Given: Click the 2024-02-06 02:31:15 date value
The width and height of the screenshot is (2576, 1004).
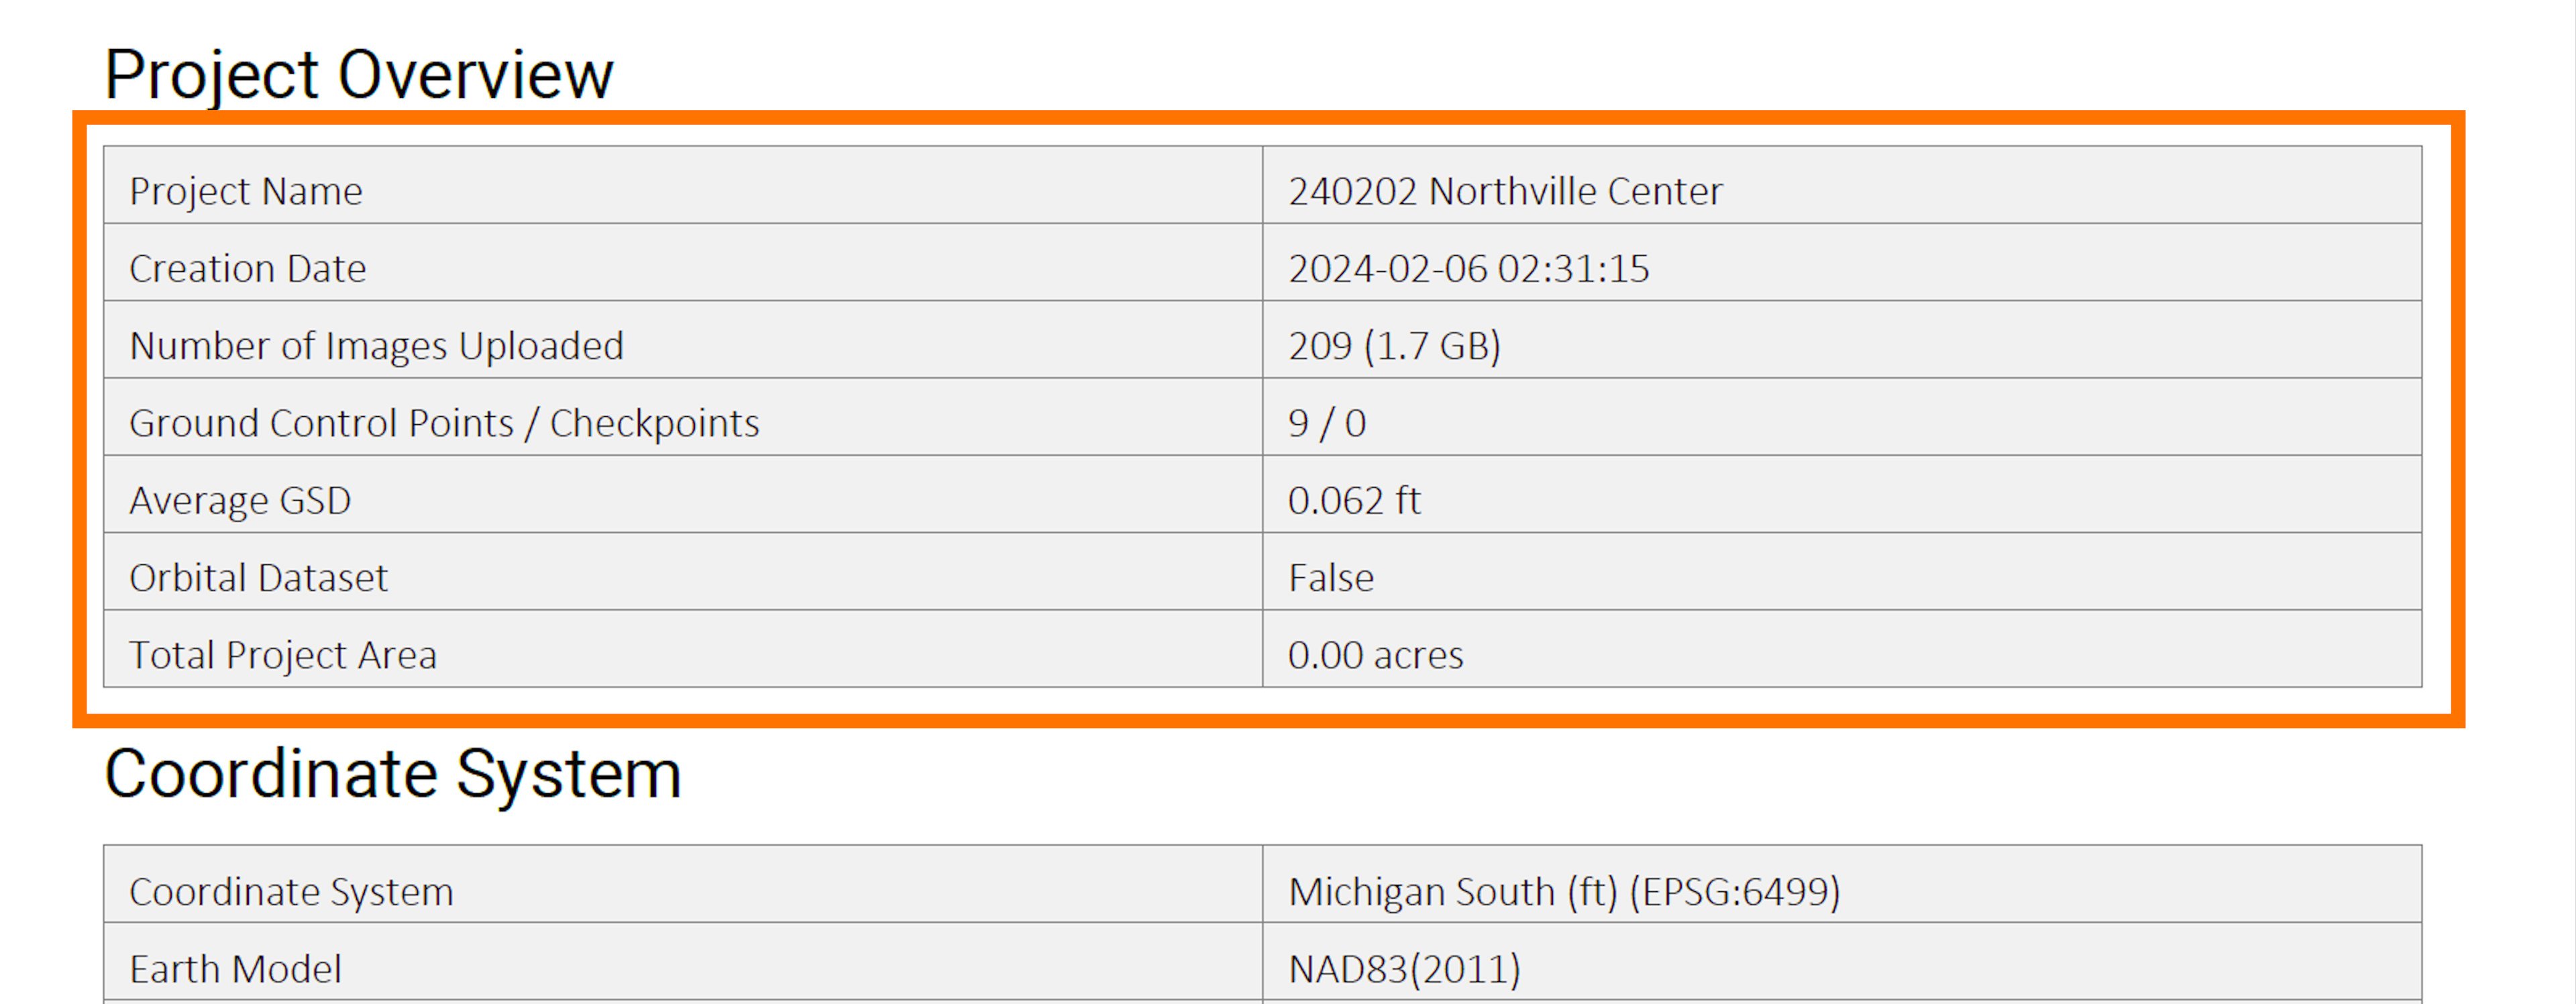Looking at the screenshot, I should [x=1468, y=268].
